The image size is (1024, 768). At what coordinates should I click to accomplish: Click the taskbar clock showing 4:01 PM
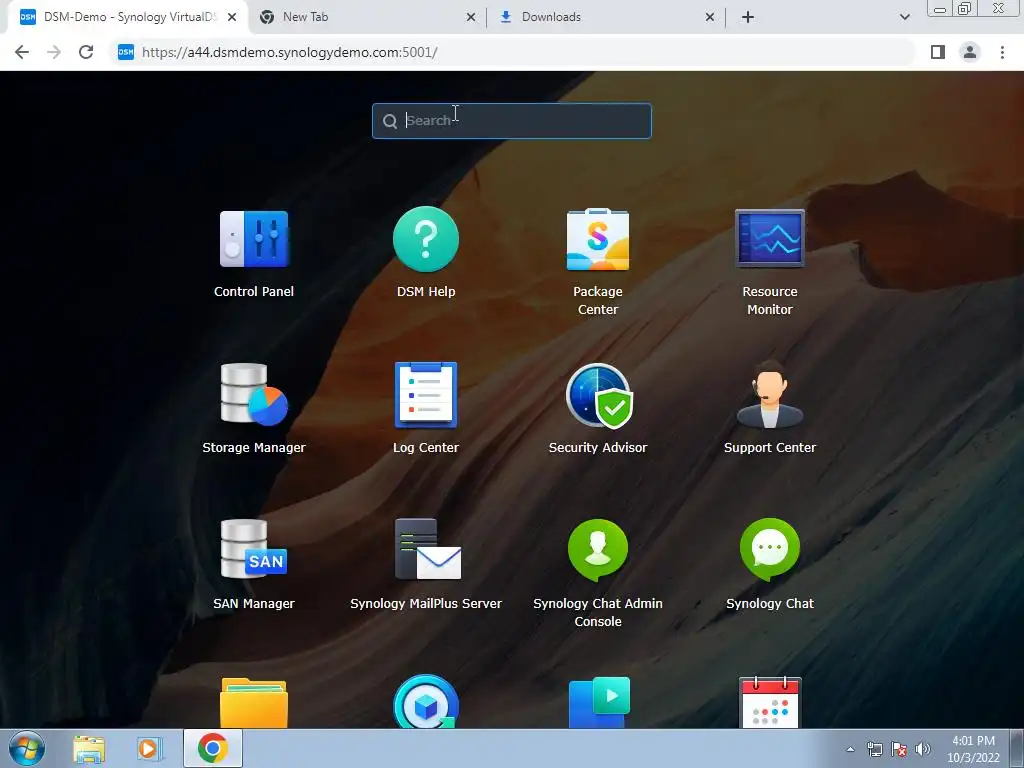coord(973,749)
